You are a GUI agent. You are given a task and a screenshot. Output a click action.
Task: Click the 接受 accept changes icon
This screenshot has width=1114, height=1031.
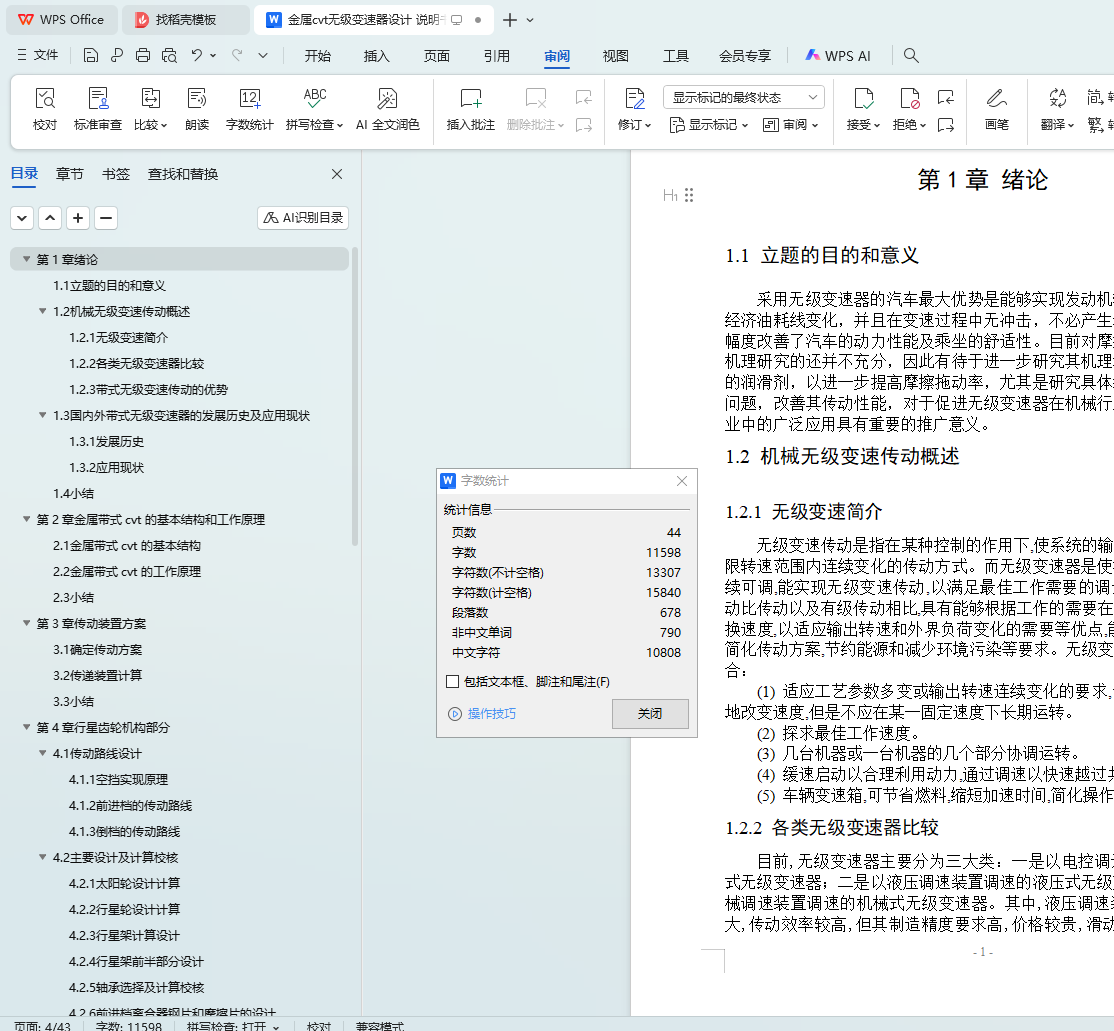pyautogui.click(x=863, y=99)
